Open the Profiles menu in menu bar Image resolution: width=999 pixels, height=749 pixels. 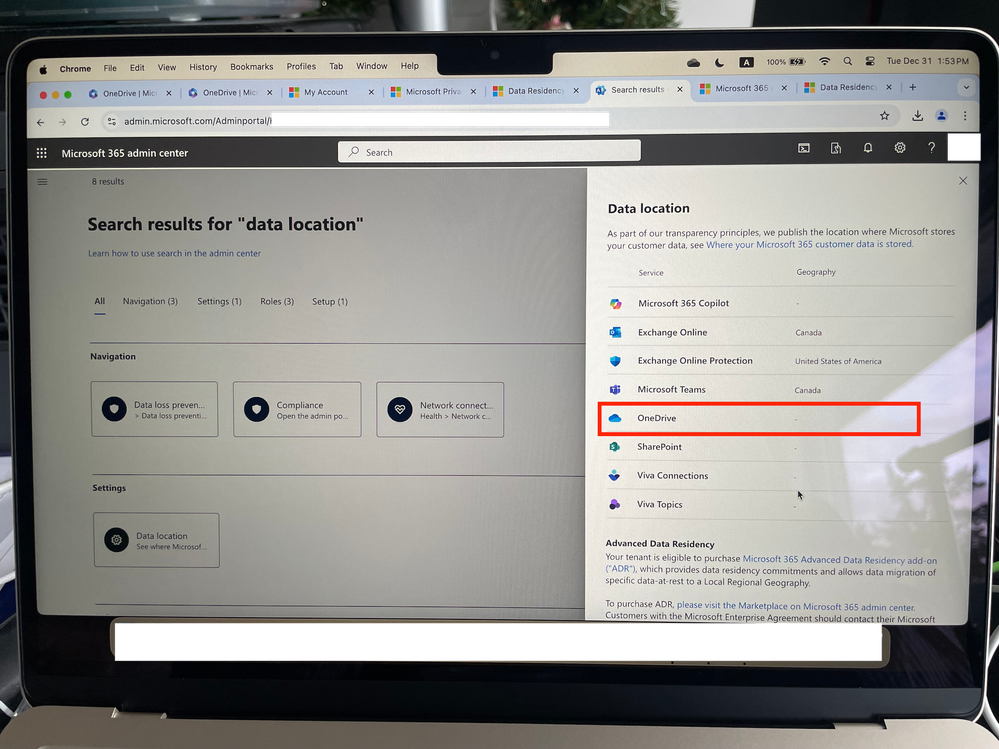point(301,66)
